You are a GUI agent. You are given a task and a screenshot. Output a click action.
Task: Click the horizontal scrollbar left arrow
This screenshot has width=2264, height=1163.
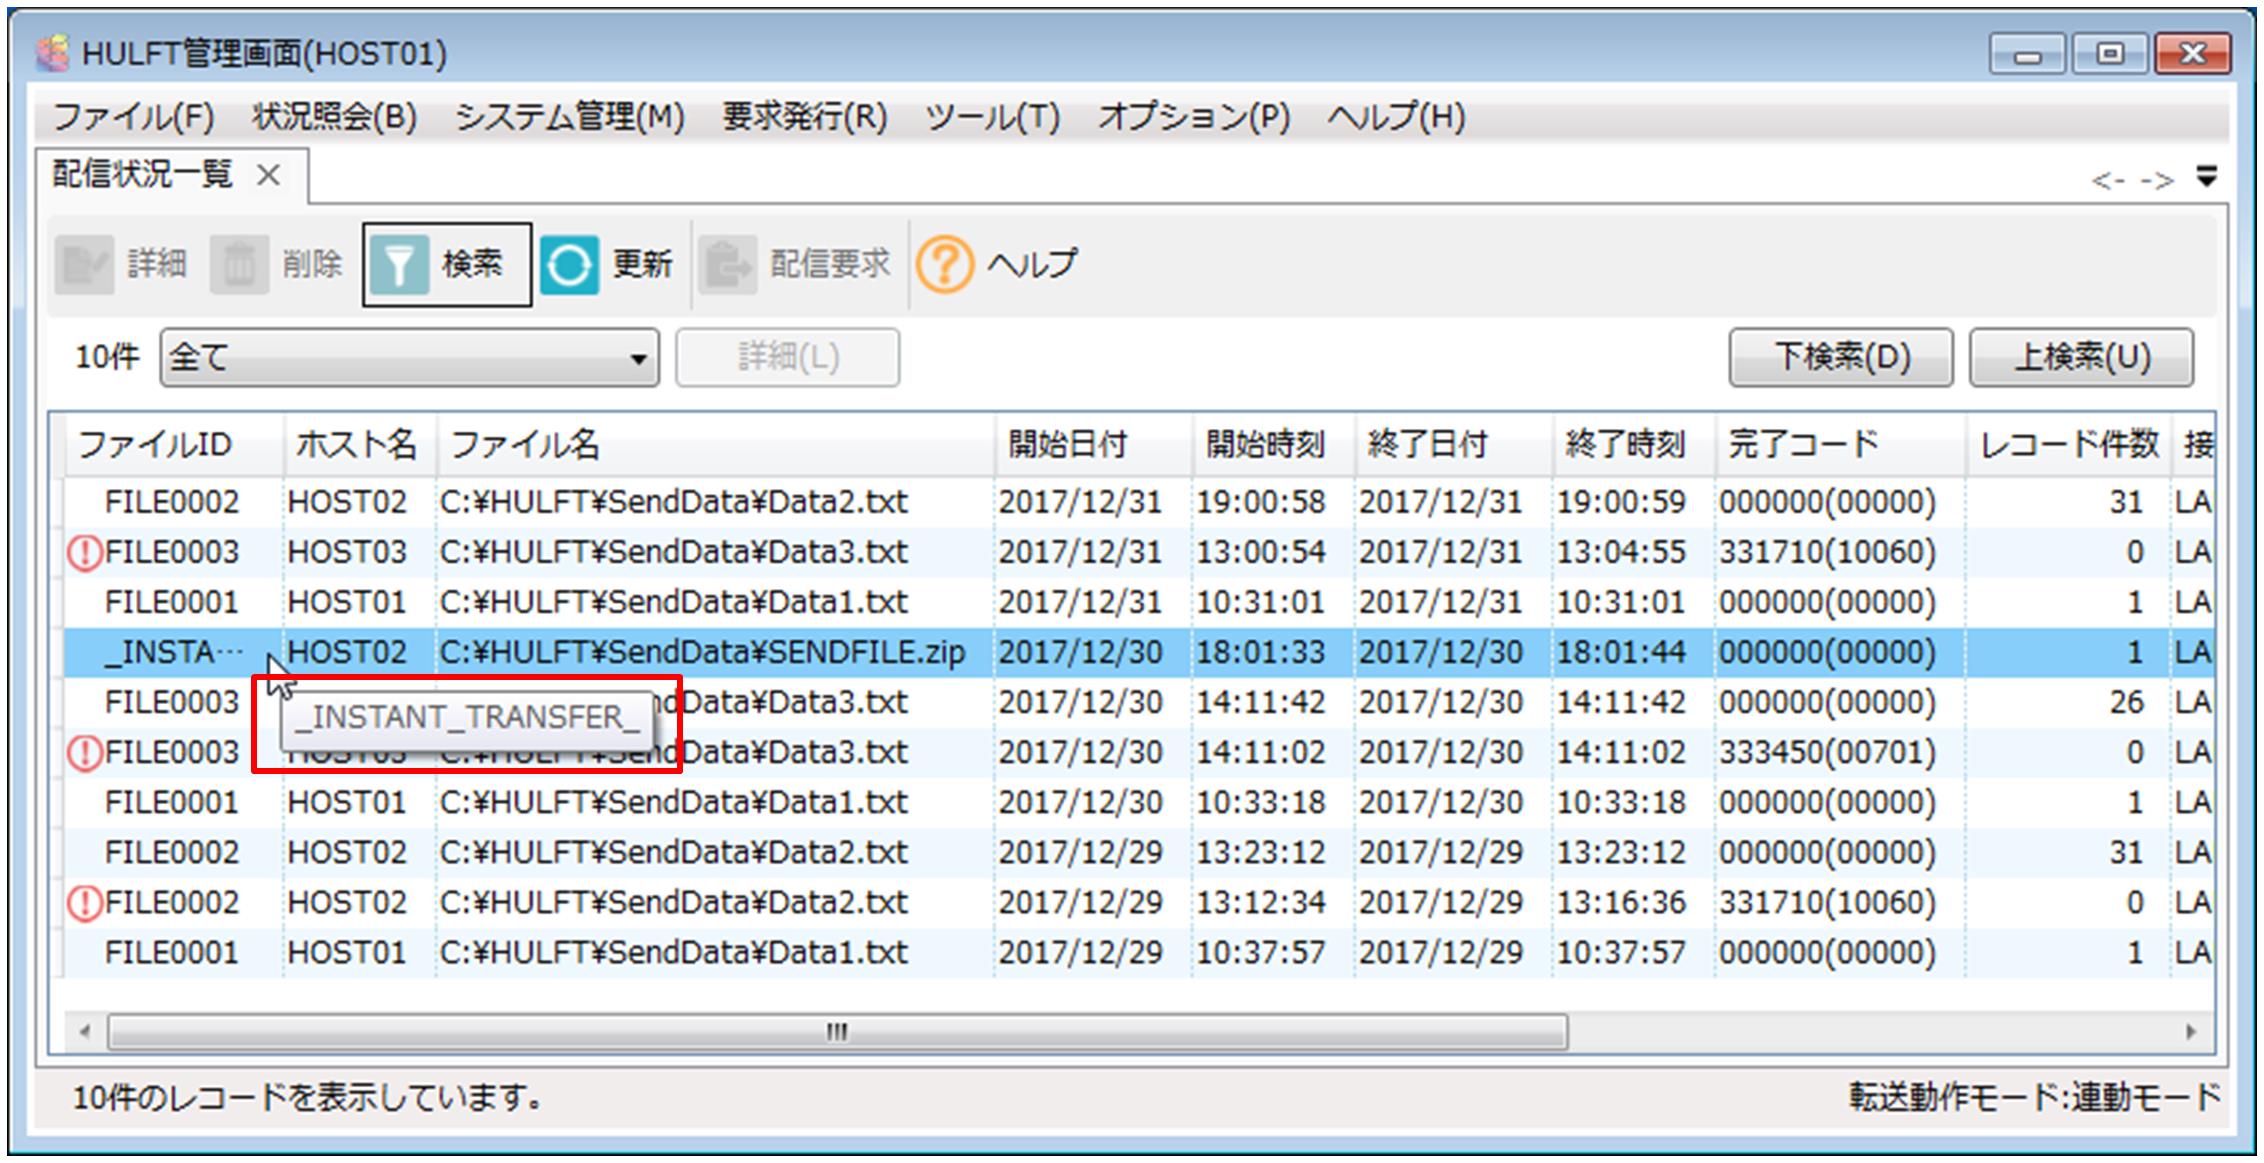84,1031
